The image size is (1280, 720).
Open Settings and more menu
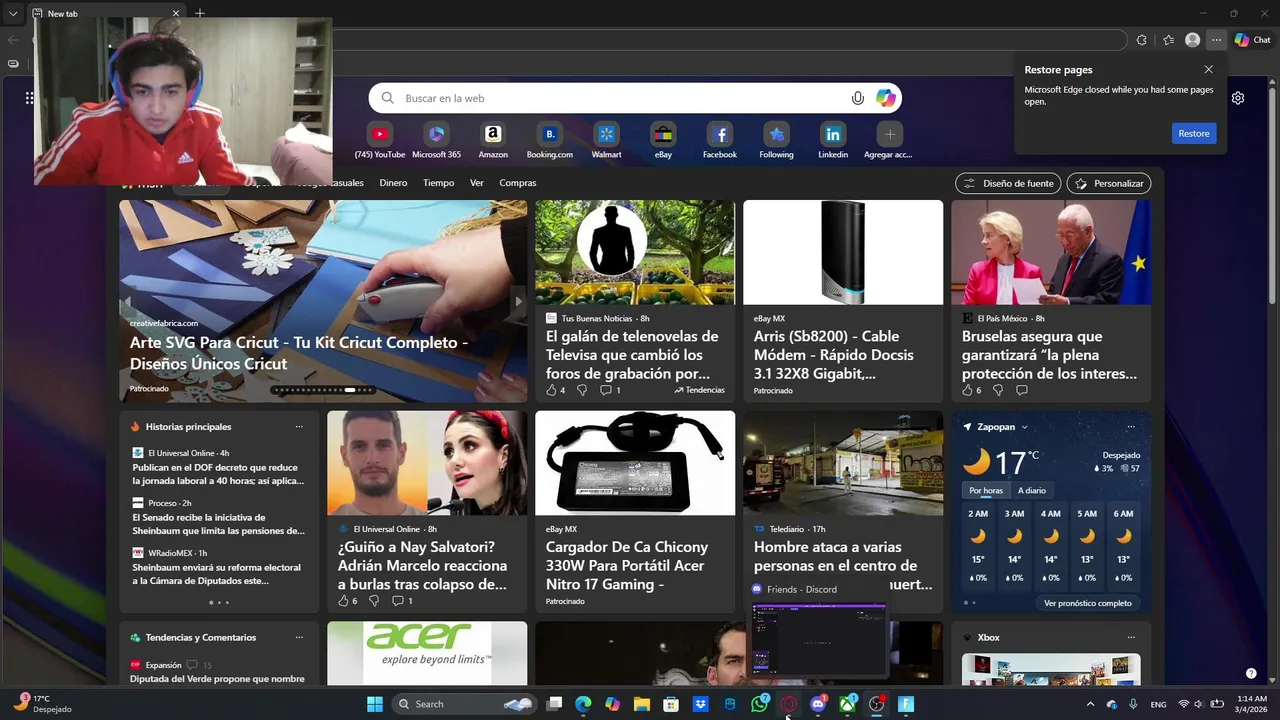point(1216,40)
